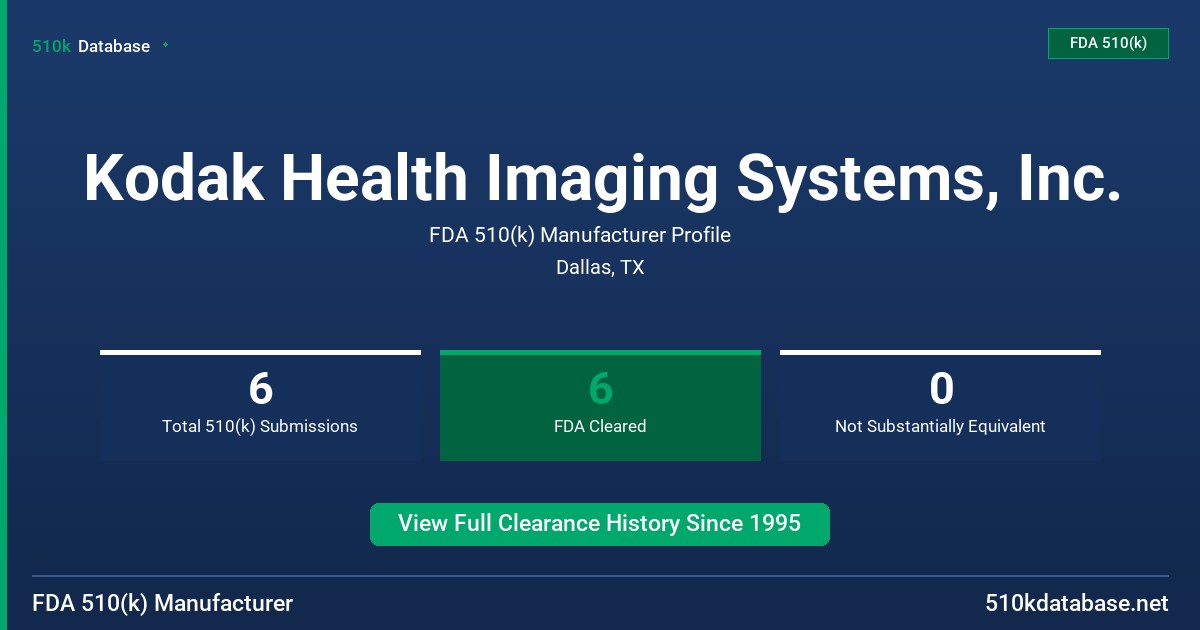Click the FDA 510(k) Manufacturer Profile subtitle

[580, 235]
